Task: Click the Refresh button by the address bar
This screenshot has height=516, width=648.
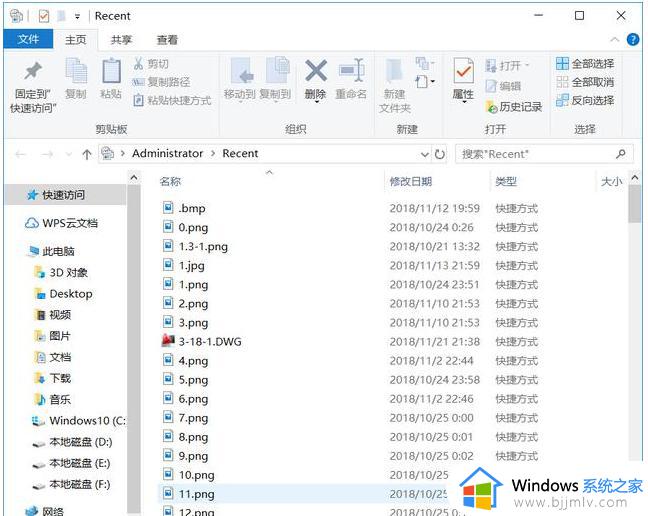Action: tap(439, 154)
